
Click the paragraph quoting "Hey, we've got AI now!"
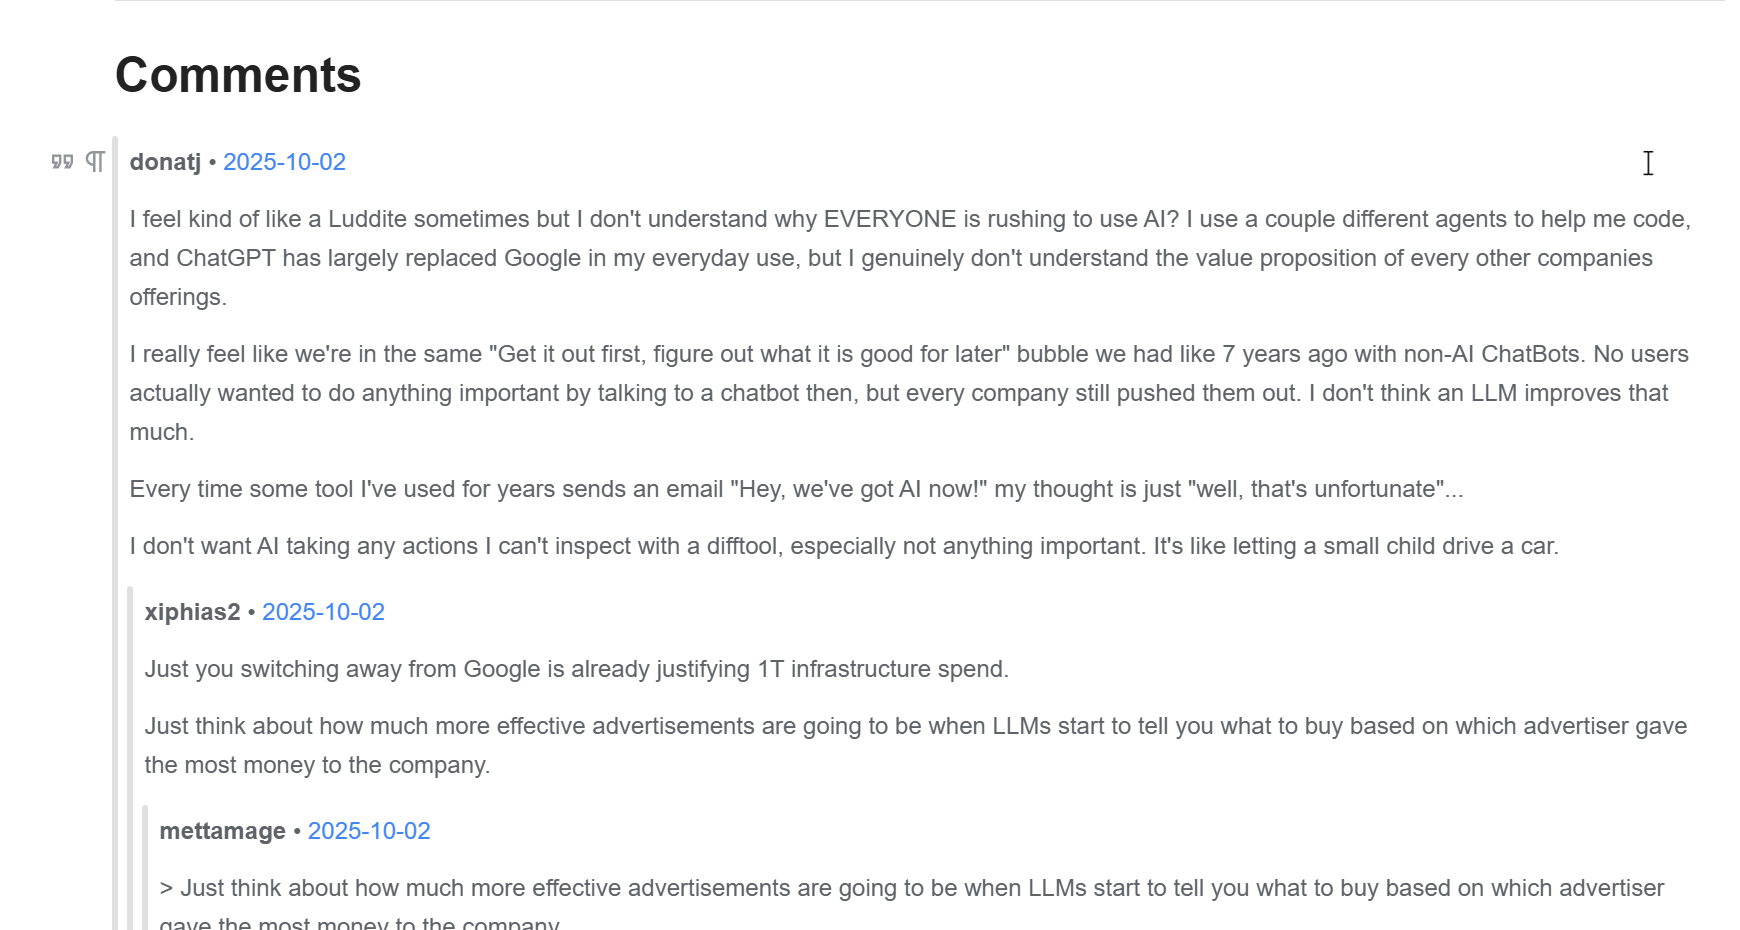[x=796, y=489]
